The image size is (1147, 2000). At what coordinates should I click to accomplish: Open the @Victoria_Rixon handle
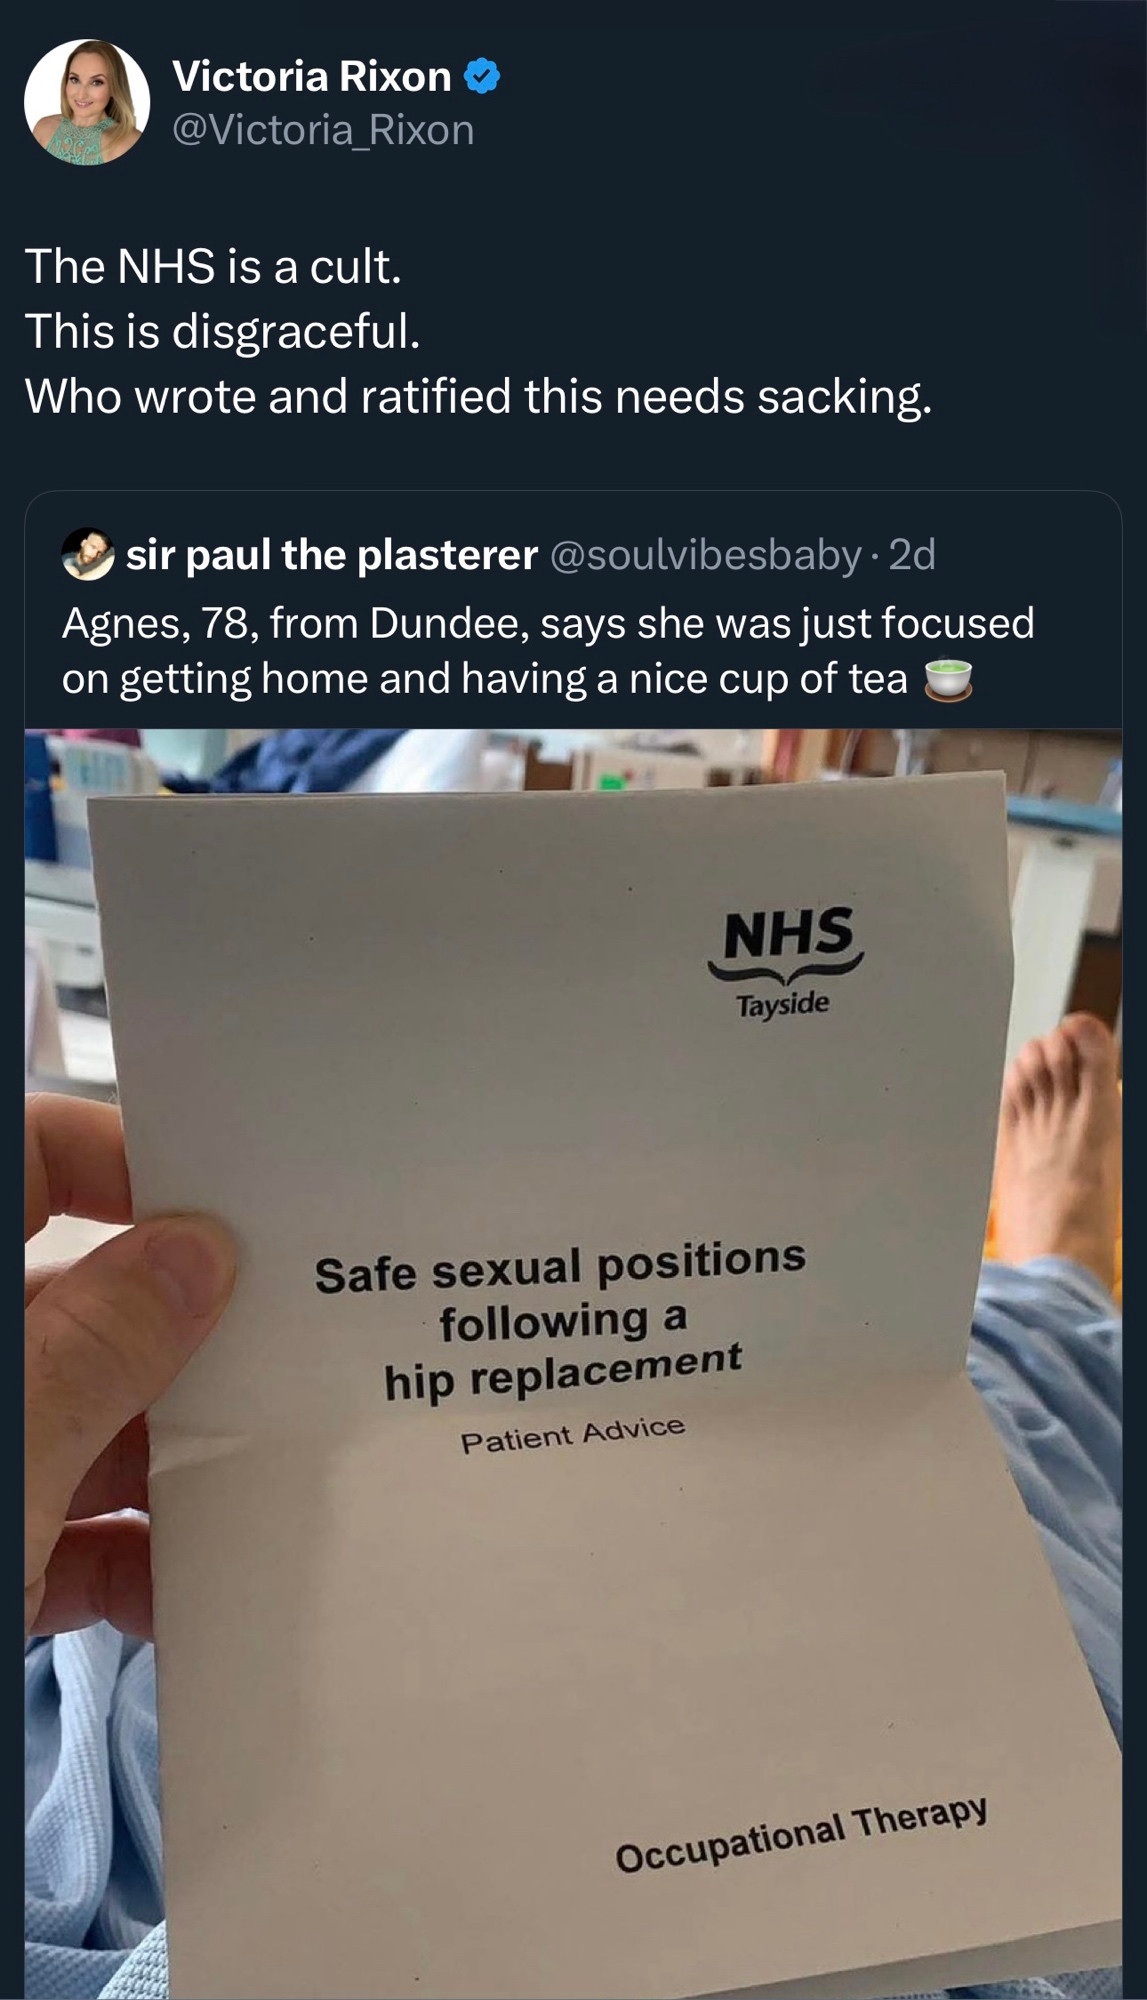(x=323, y=130)
